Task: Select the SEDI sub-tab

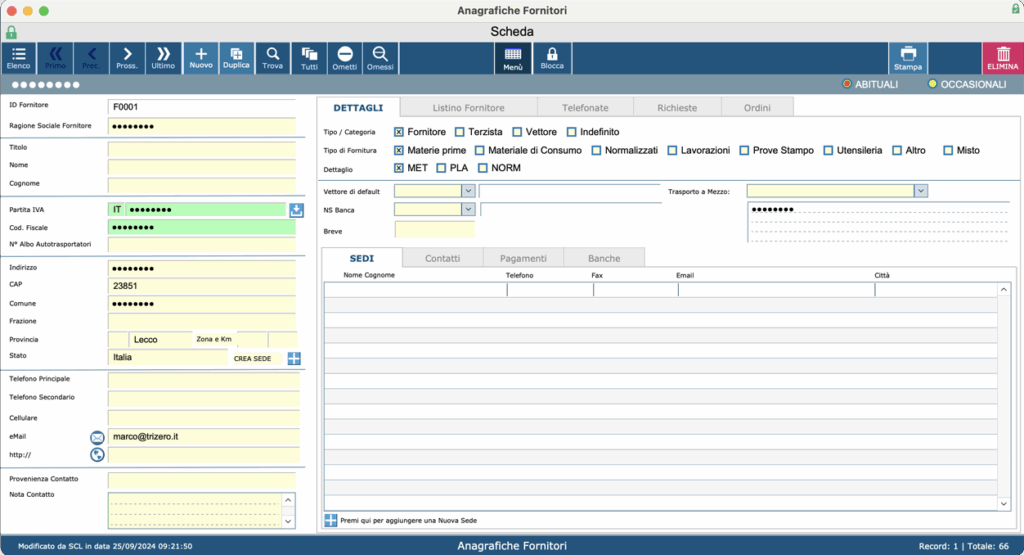Action: pyautogui.click(x=362, y=258)
